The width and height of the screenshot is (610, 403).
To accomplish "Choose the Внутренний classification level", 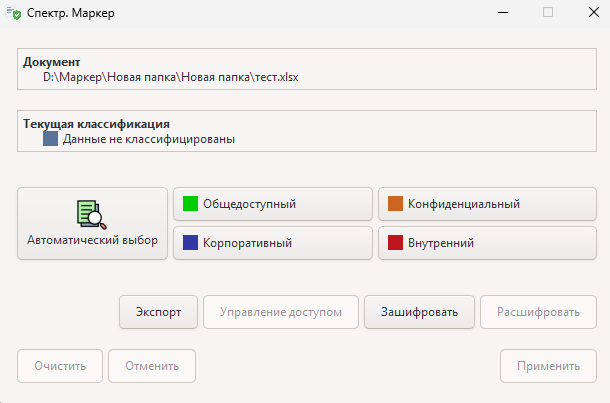I will point(477,243).
